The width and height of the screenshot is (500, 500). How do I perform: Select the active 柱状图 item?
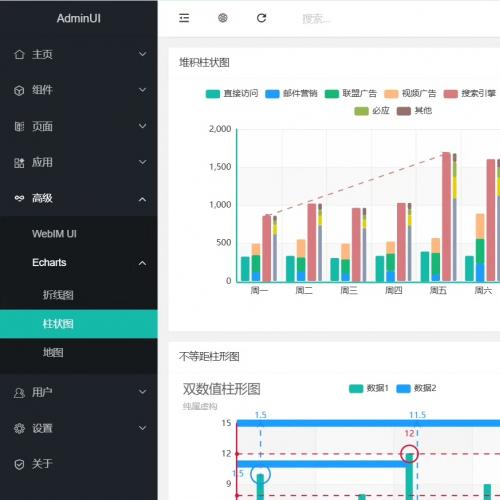[x=79, y=324]
